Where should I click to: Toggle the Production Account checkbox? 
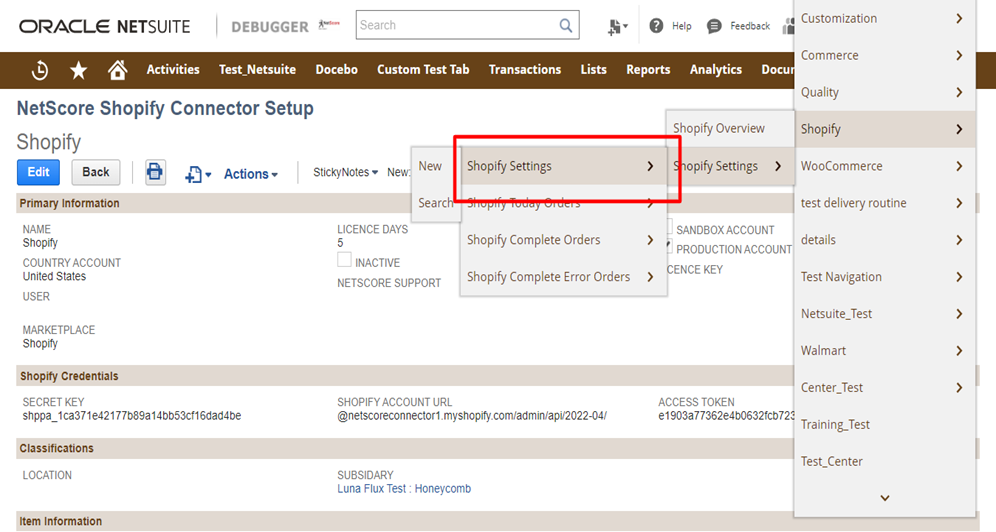(x=670, y=247)
